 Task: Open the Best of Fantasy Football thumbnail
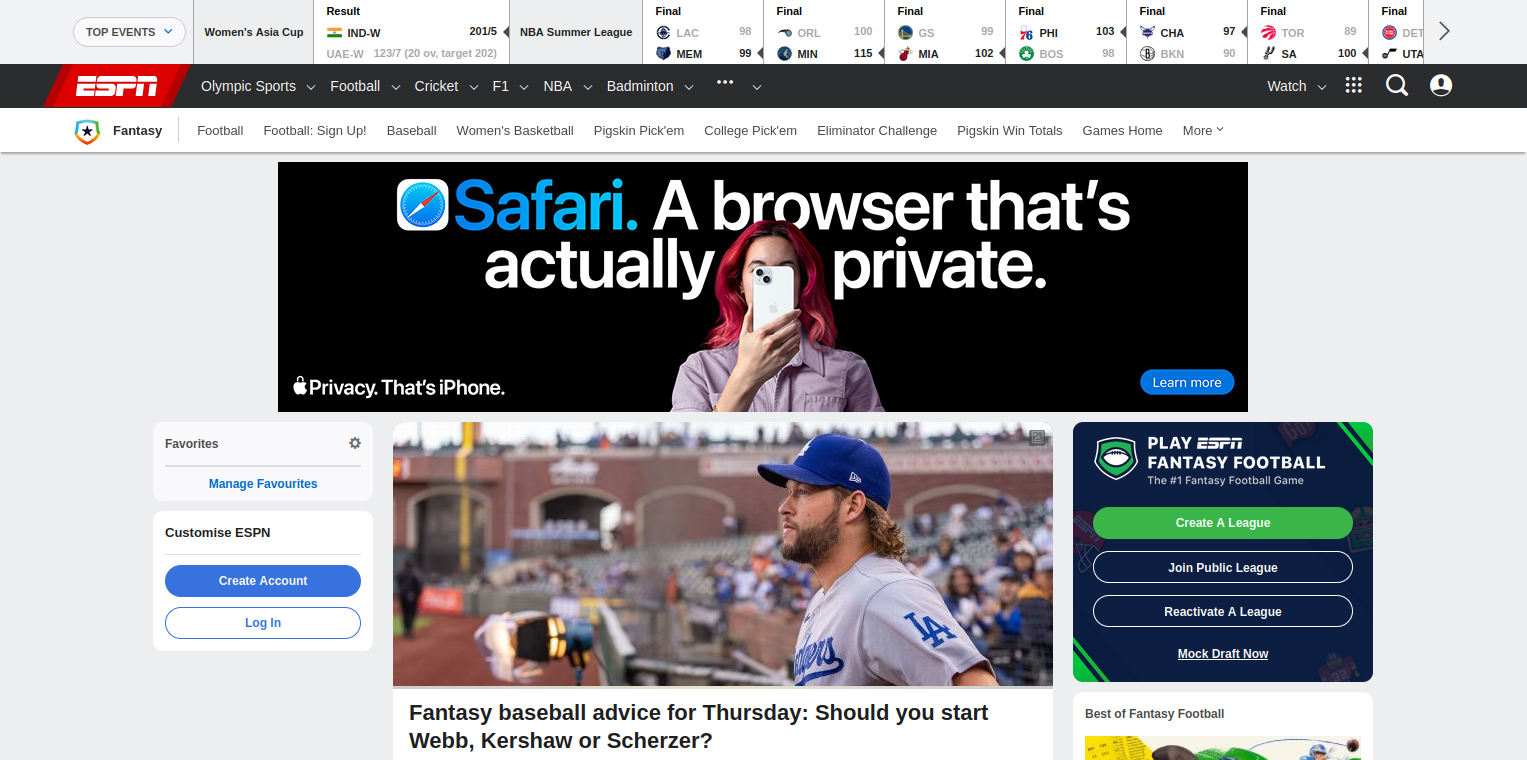coord(1223,748)
